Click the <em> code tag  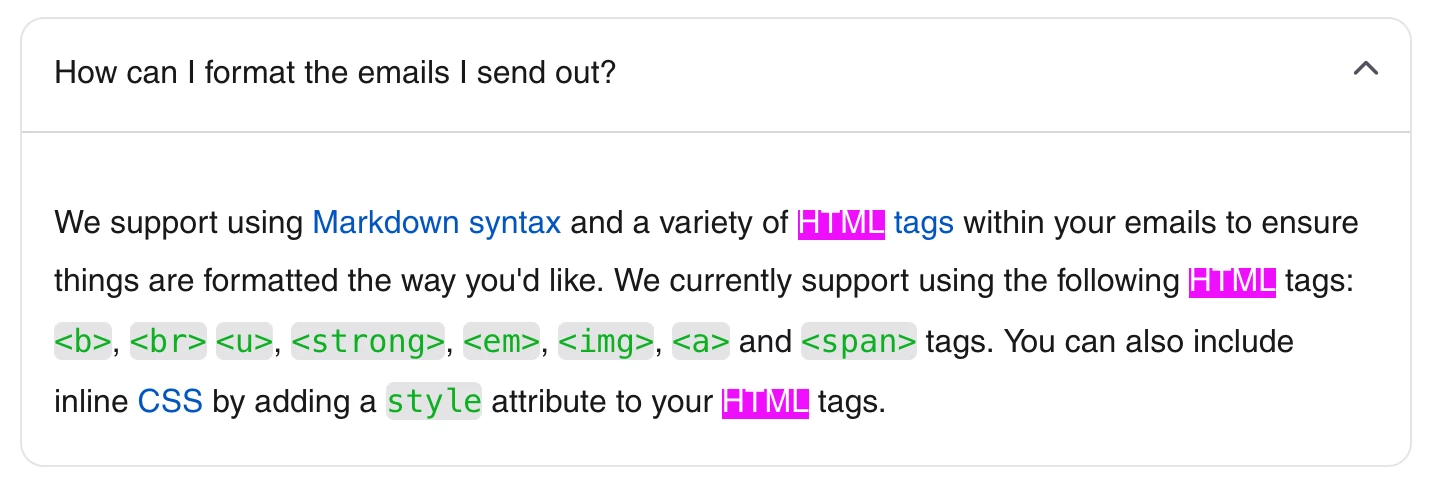(x=502, y=342)
